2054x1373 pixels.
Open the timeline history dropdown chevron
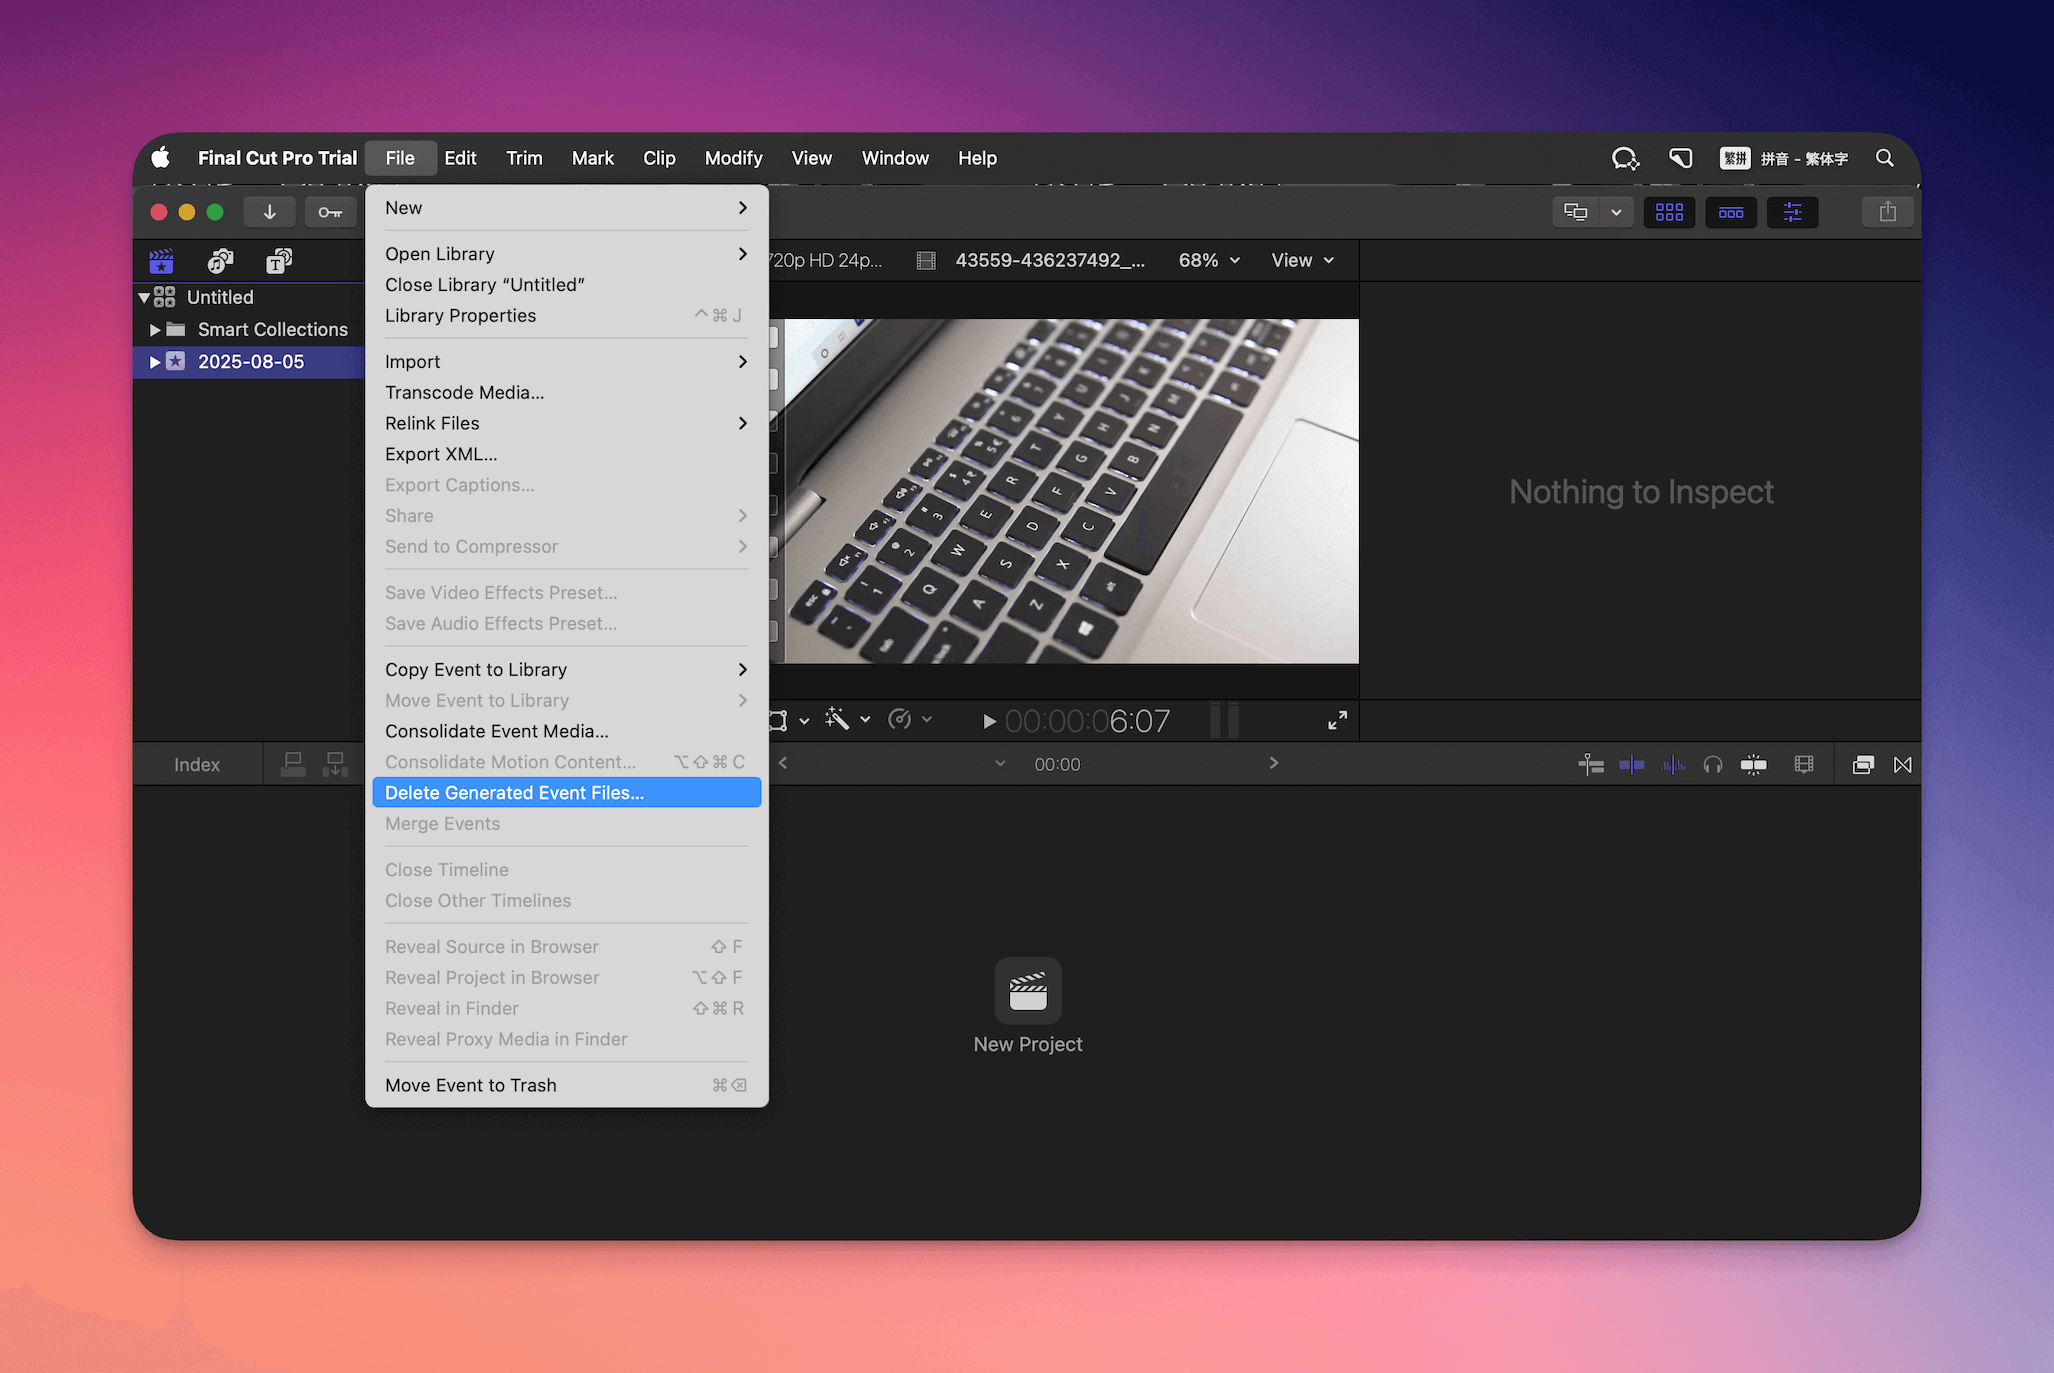999,763
